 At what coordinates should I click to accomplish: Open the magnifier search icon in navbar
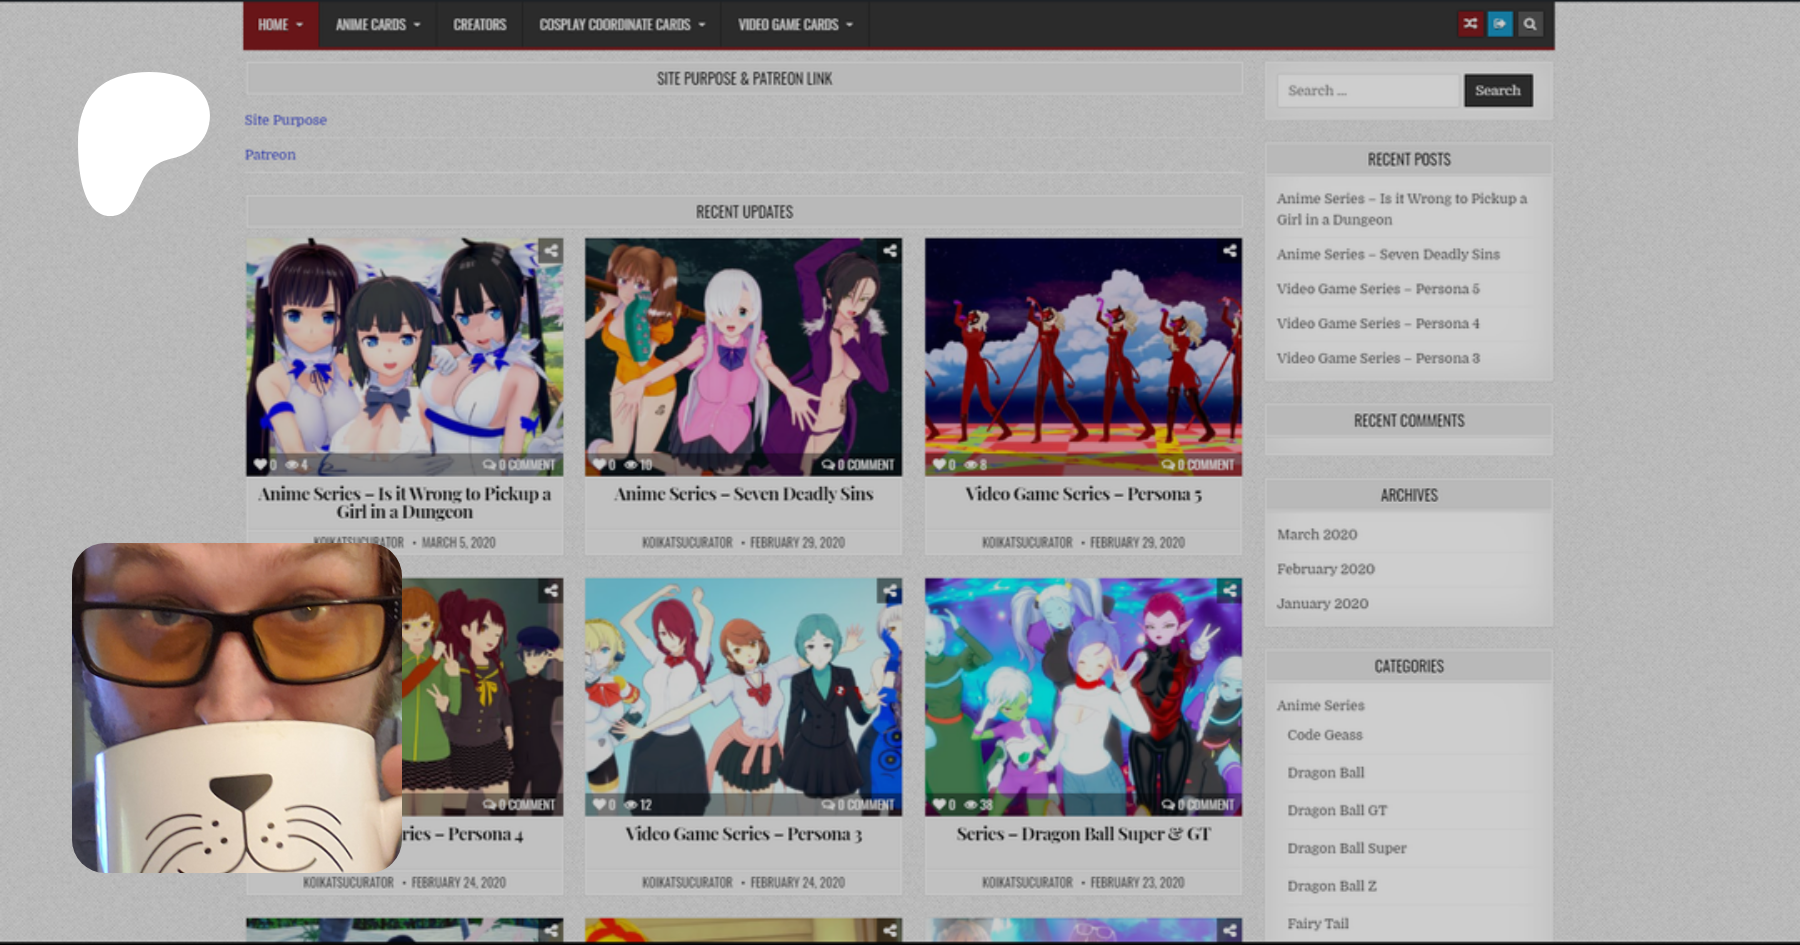tap(1529, 24)
